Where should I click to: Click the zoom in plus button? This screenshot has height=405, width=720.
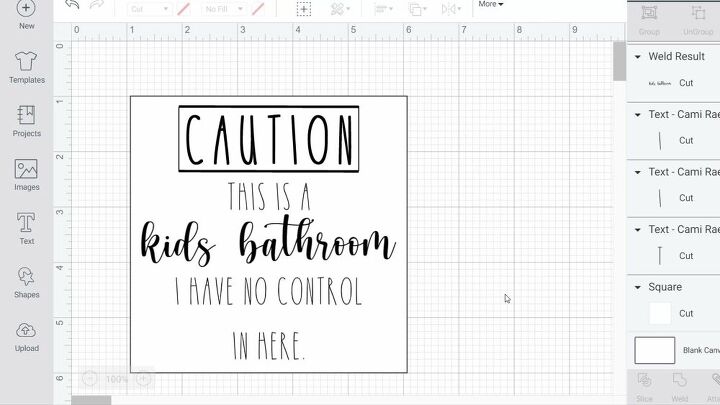(144, 379)
